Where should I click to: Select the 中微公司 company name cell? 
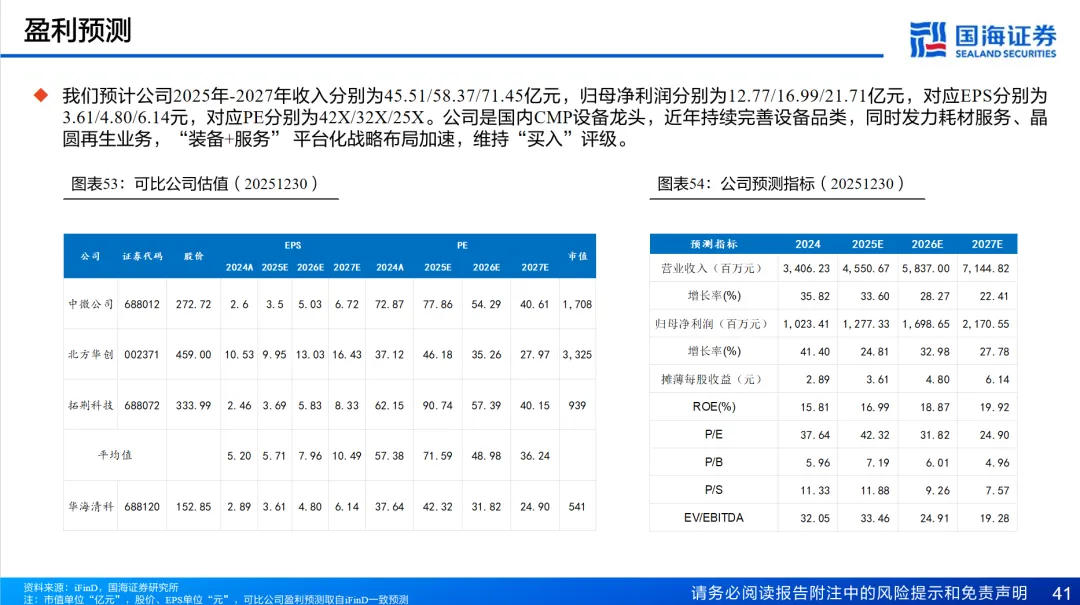point(90,304)
